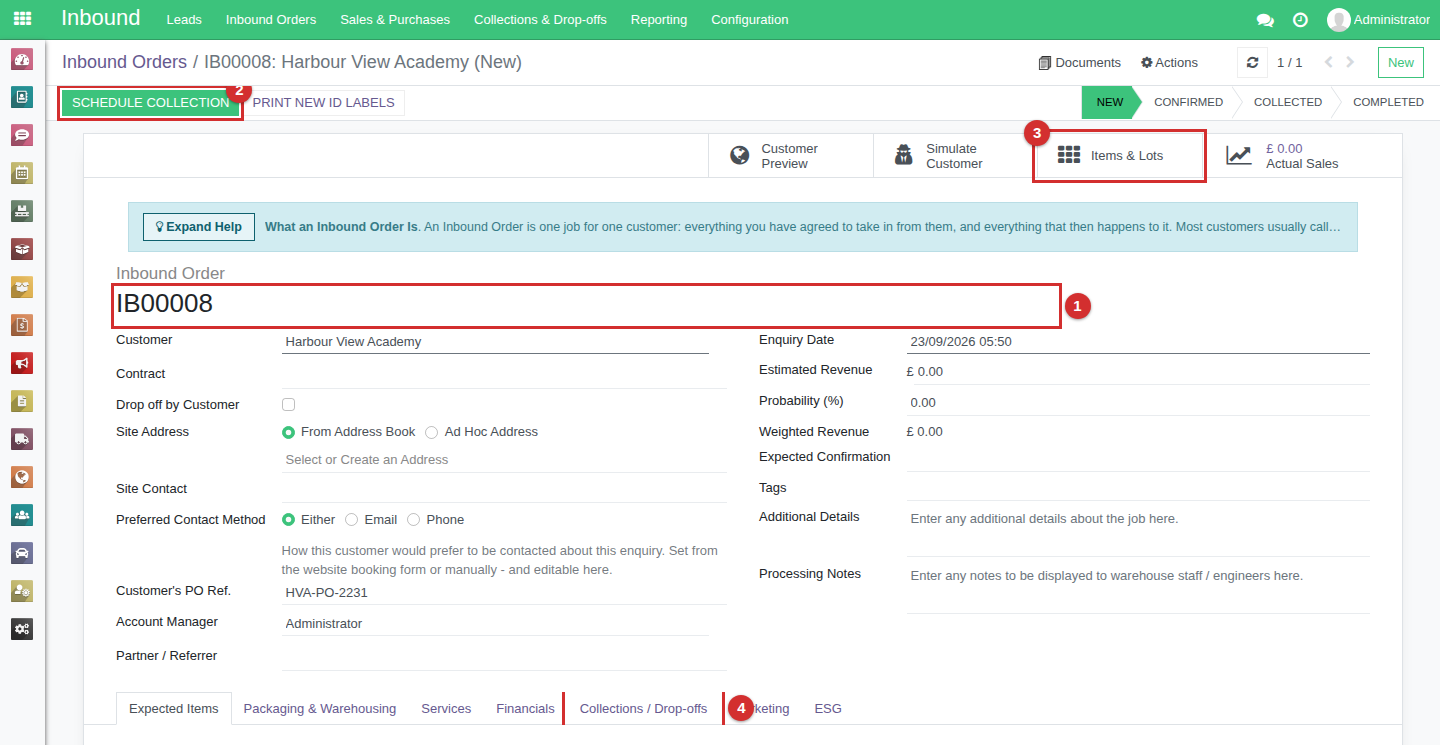Switch to the ESG tab
The image size is (1440, 745).
click(828, 709)
